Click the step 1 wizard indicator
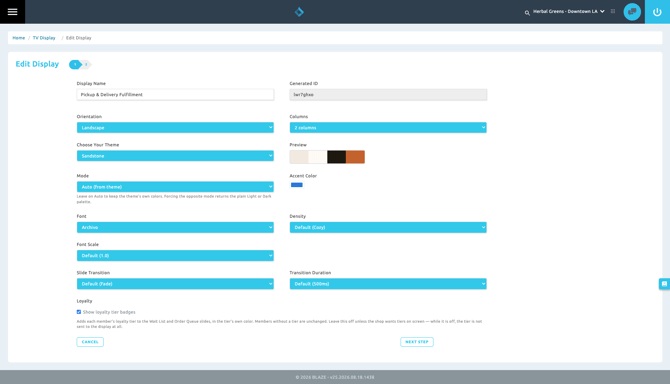Screen dimensions: 670x384 75,64
